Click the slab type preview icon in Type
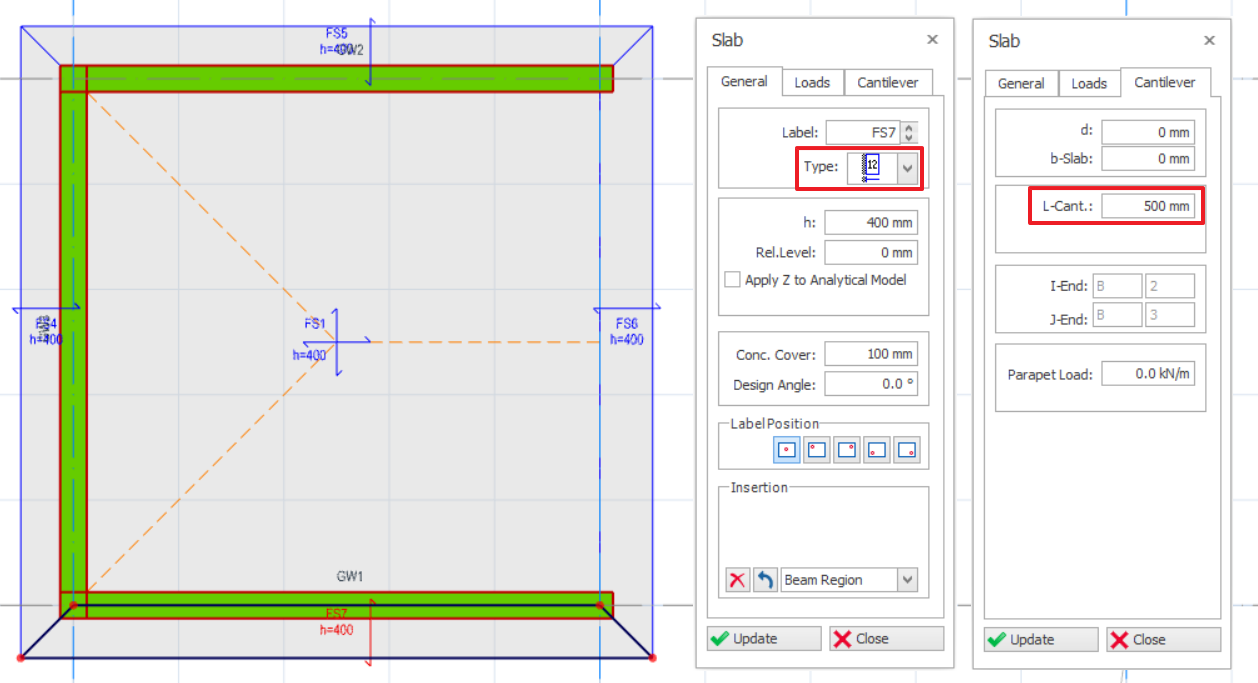Image resolution: width=1258 pixels, height=683 pixels. (873, 167)
